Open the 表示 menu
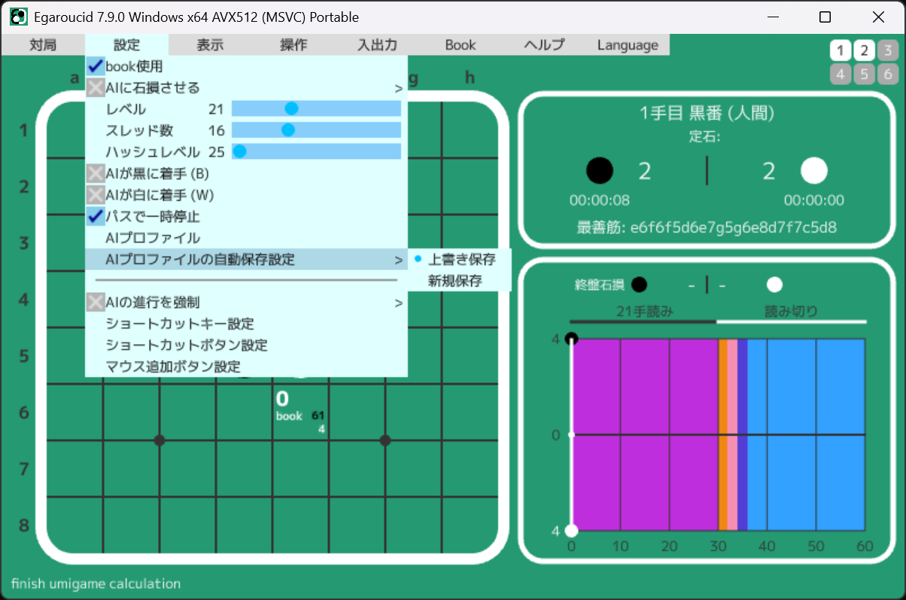Screen dimensions: 906x600 click(210, 45)
